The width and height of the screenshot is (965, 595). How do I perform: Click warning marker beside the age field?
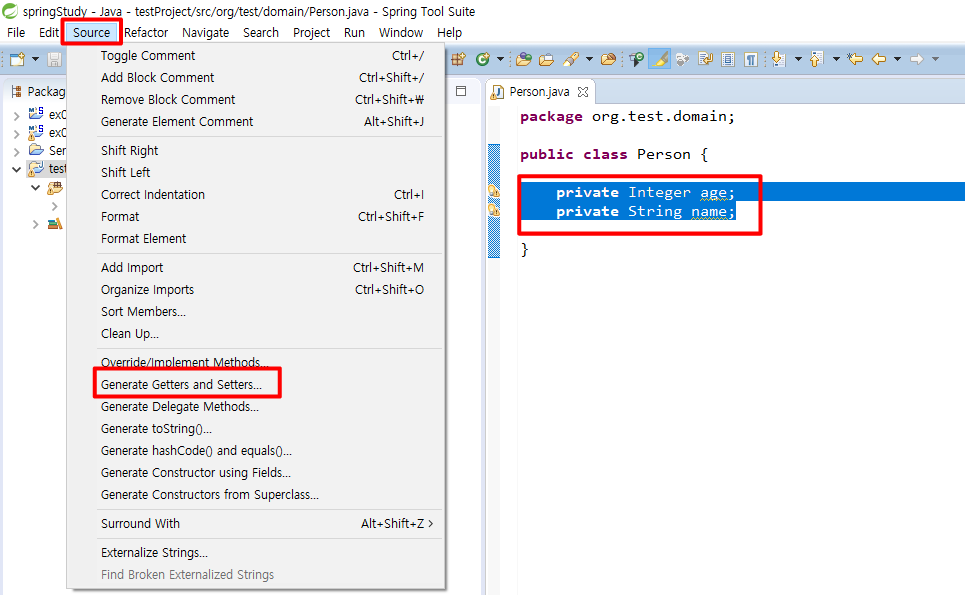tap(494, 191)
